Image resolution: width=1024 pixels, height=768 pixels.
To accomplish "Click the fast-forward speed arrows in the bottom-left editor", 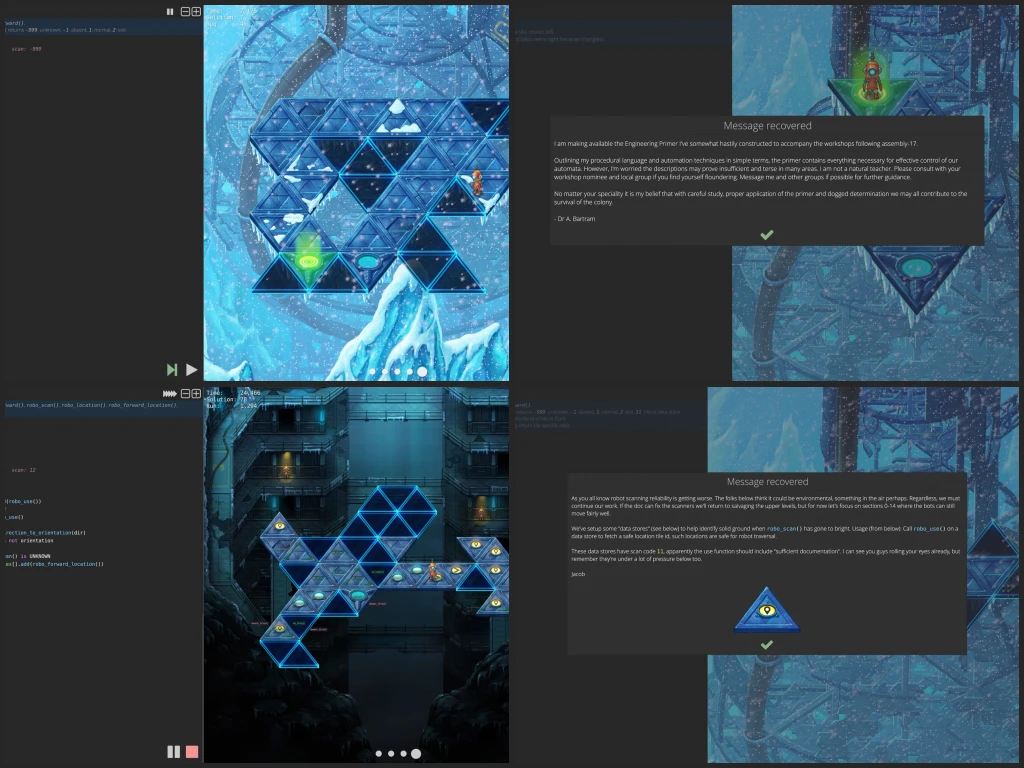I will [x=171, y=393].
